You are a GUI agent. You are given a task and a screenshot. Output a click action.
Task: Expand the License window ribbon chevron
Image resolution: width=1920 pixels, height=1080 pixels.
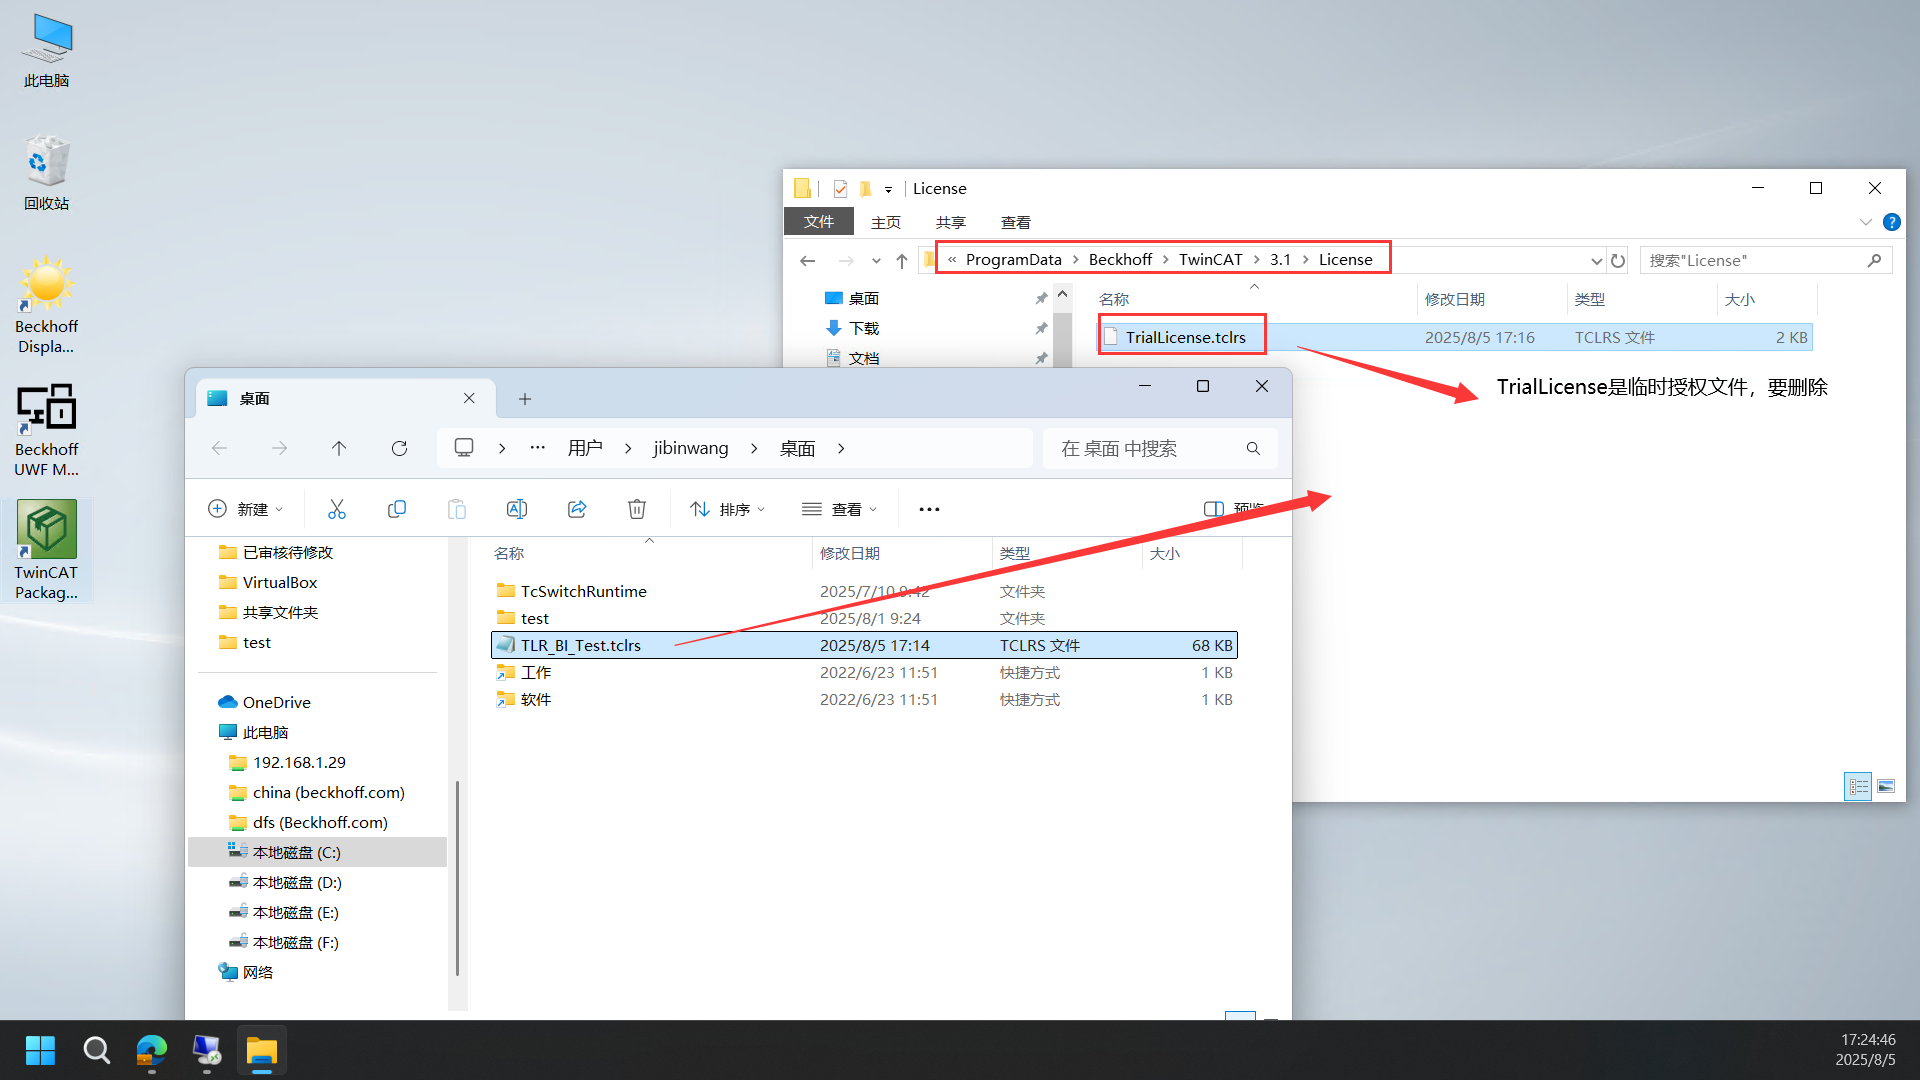1865,222
